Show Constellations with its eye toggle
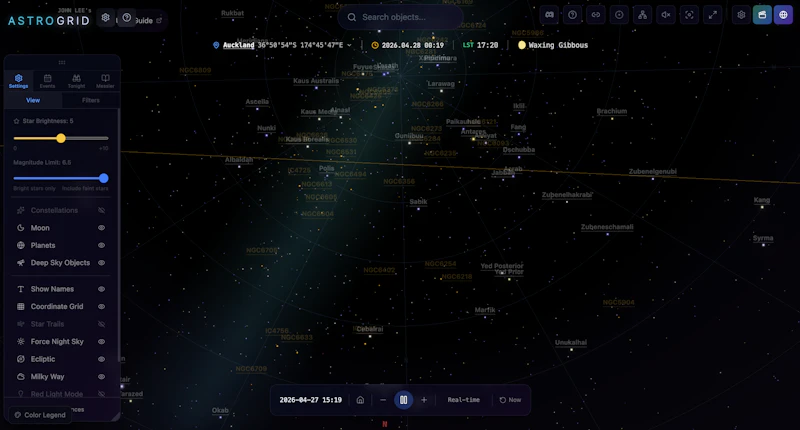 [102, 210]
